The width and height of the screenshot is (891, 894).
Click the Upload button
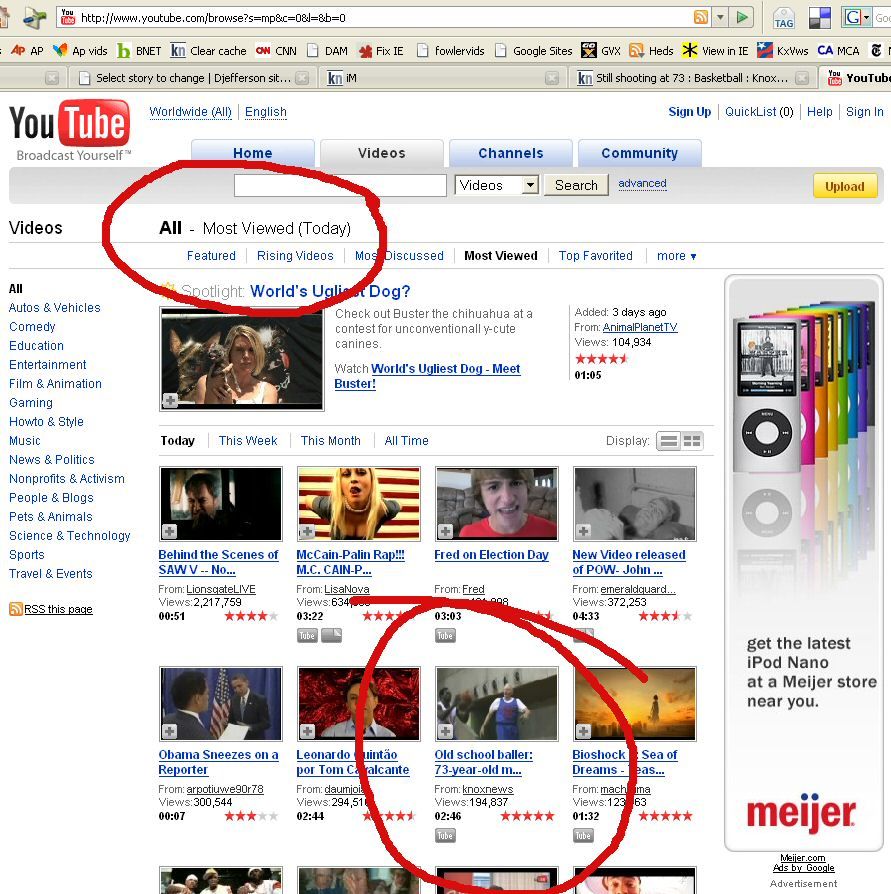coord(845,186)
